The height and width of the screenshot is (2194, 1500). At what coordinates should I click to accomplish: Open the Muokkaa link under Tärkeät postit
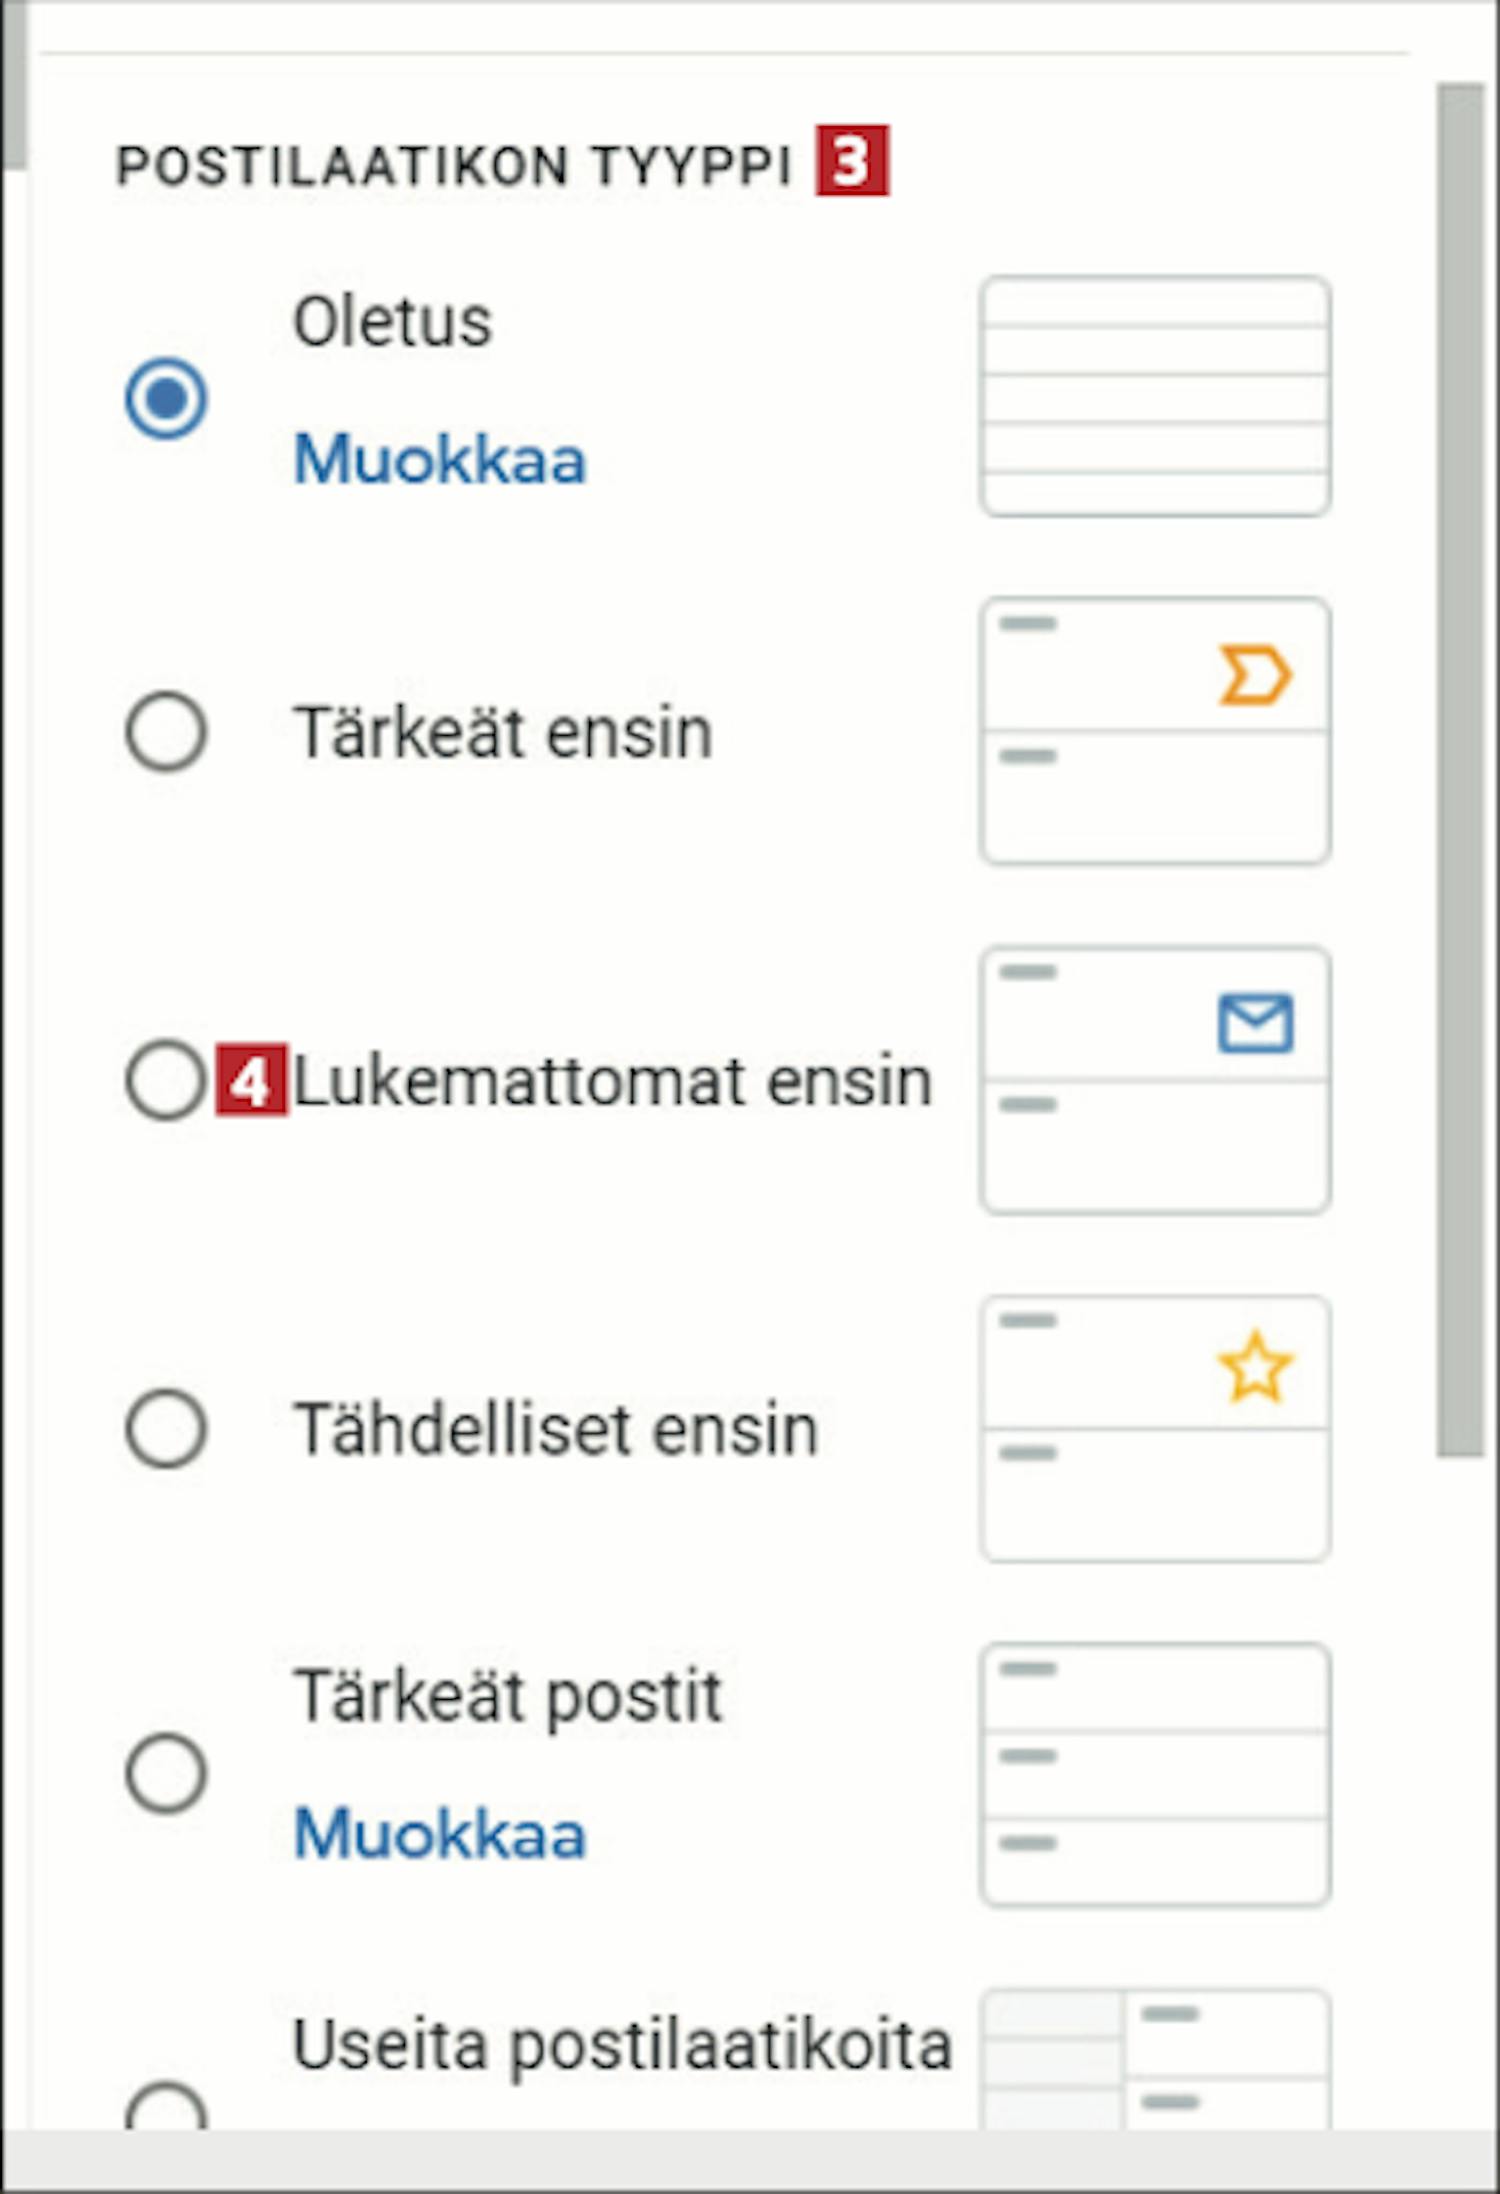(439, 1834)
